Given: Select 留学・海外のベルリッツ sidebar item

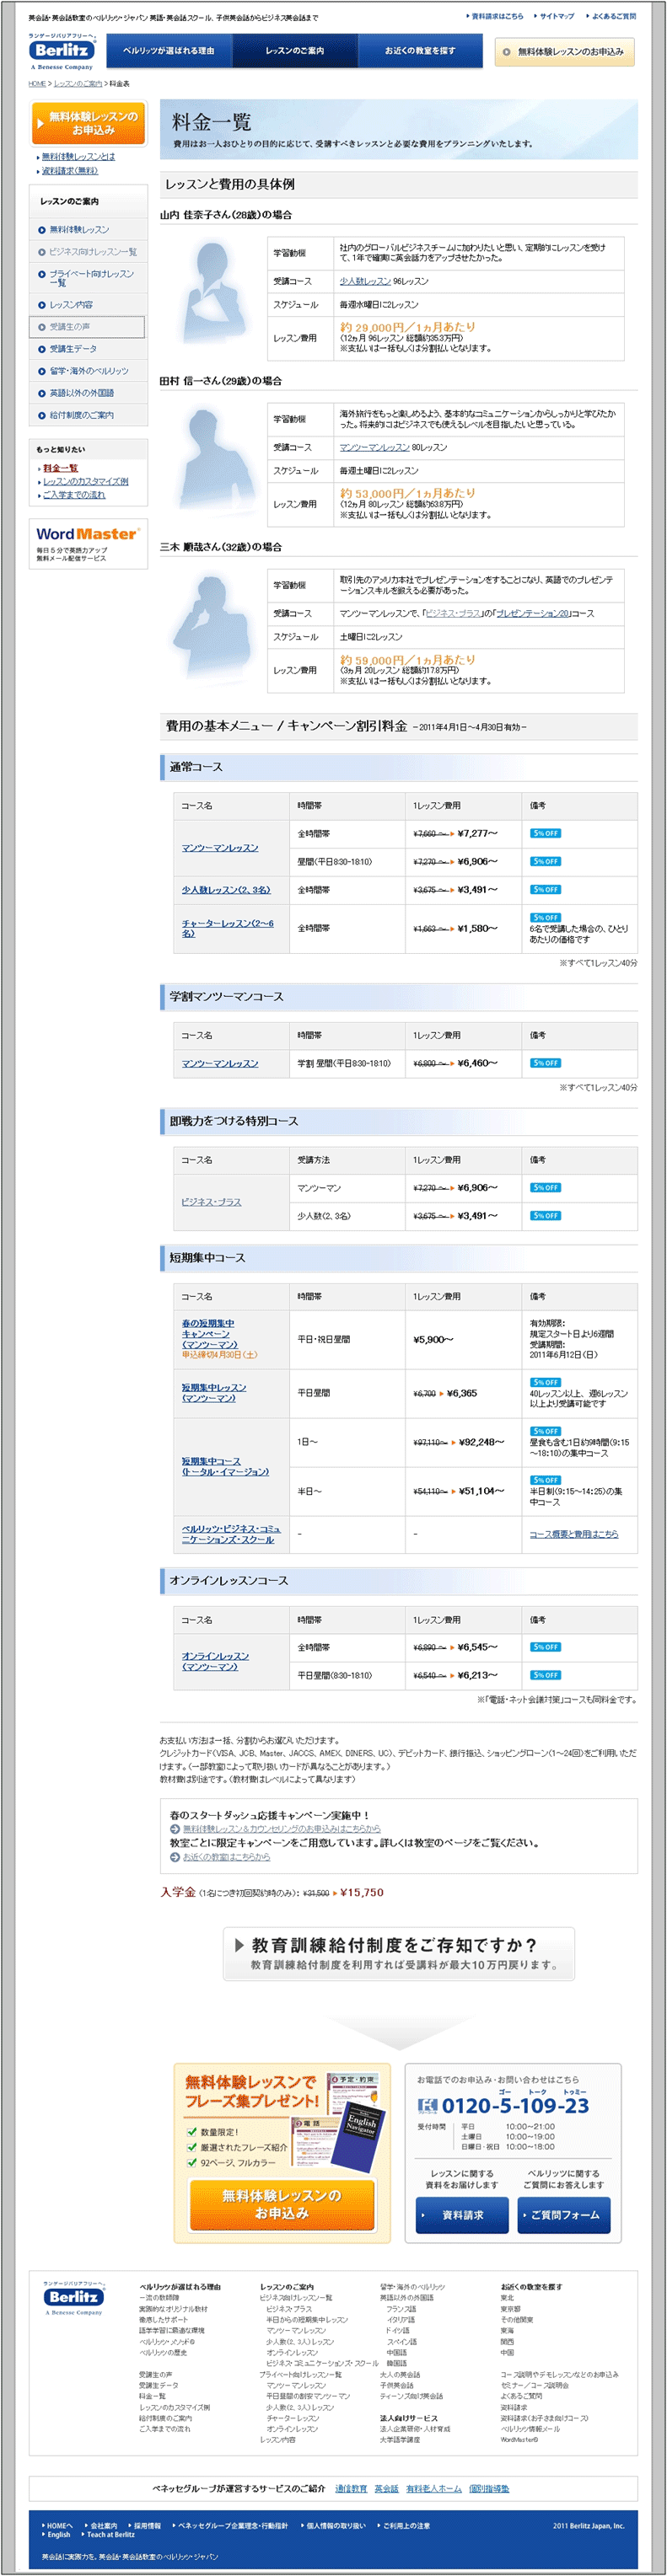Looking at the screenshot, I should [x=88, y=371].
